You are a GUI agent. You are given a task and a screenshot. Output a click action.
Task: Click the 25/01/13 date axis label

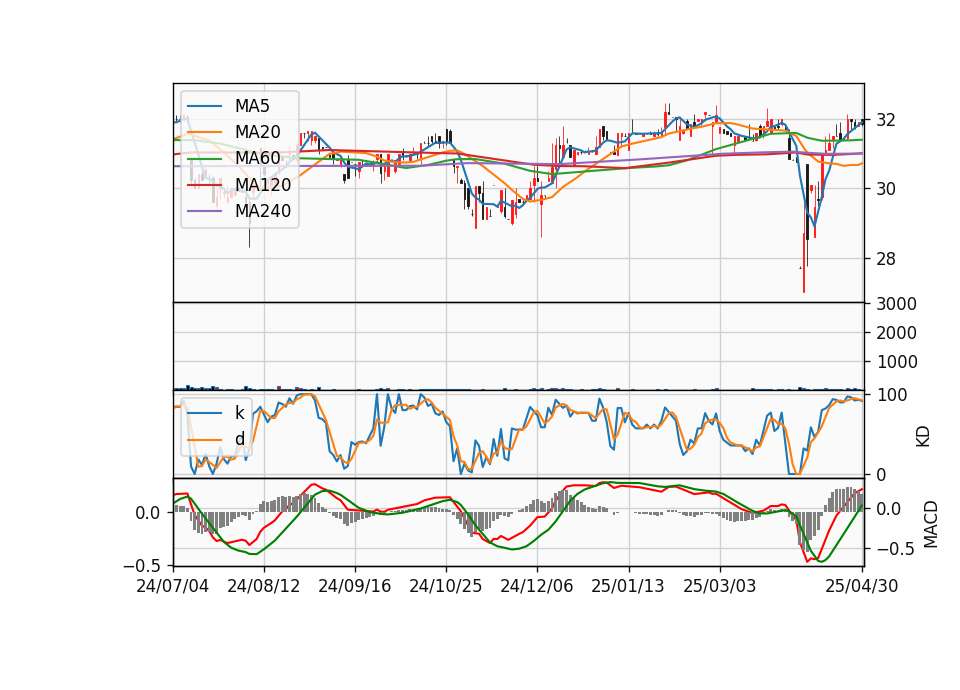coord(628,586)
